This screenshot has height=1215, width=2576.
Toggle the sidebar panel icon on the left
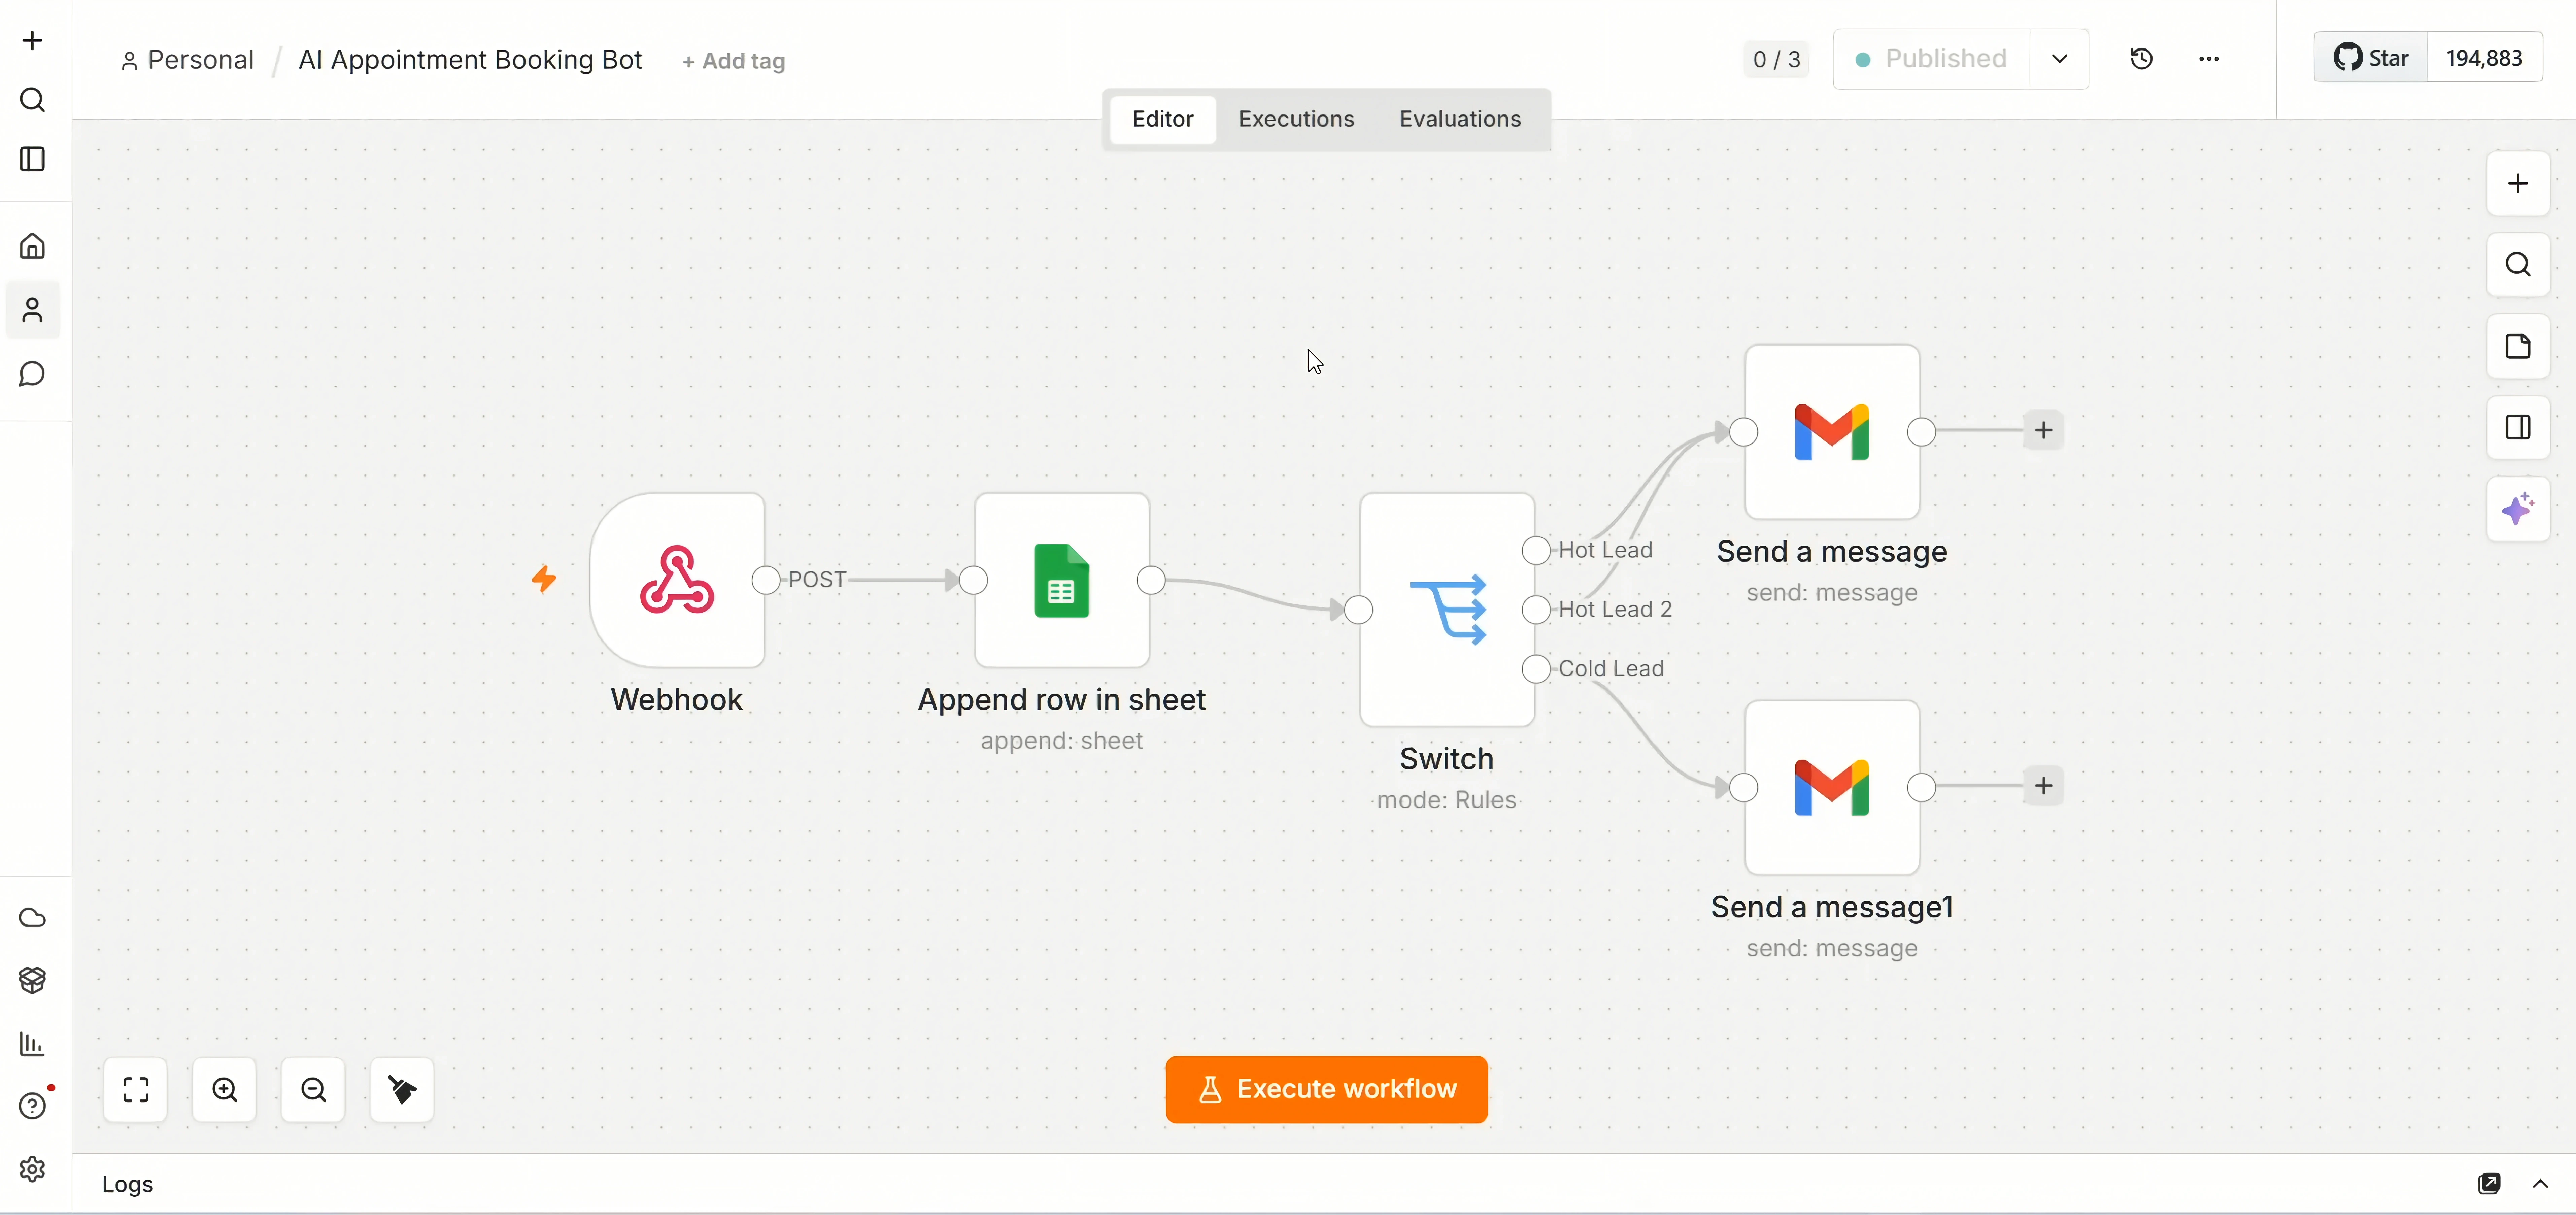point(32,159)
